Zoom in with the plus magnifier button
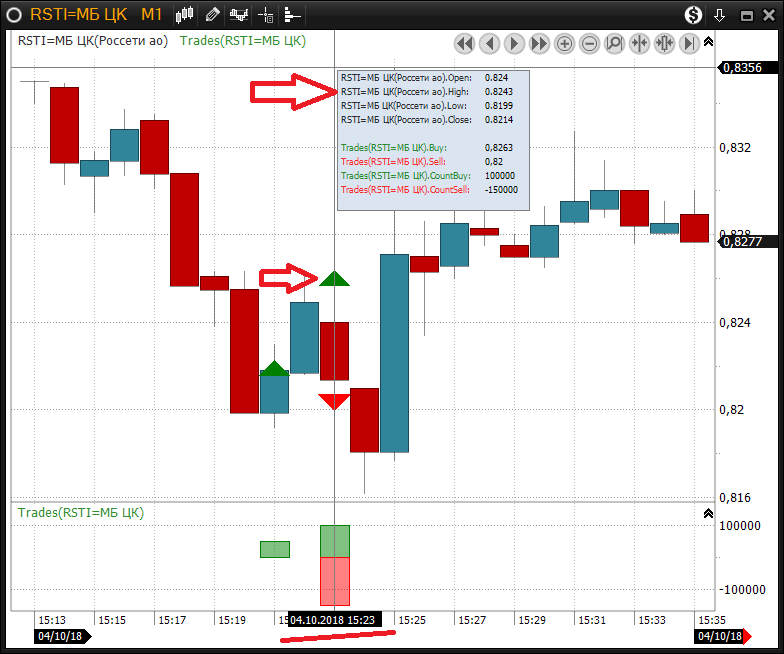The image size is (784, 654). (x=564, y=43)
